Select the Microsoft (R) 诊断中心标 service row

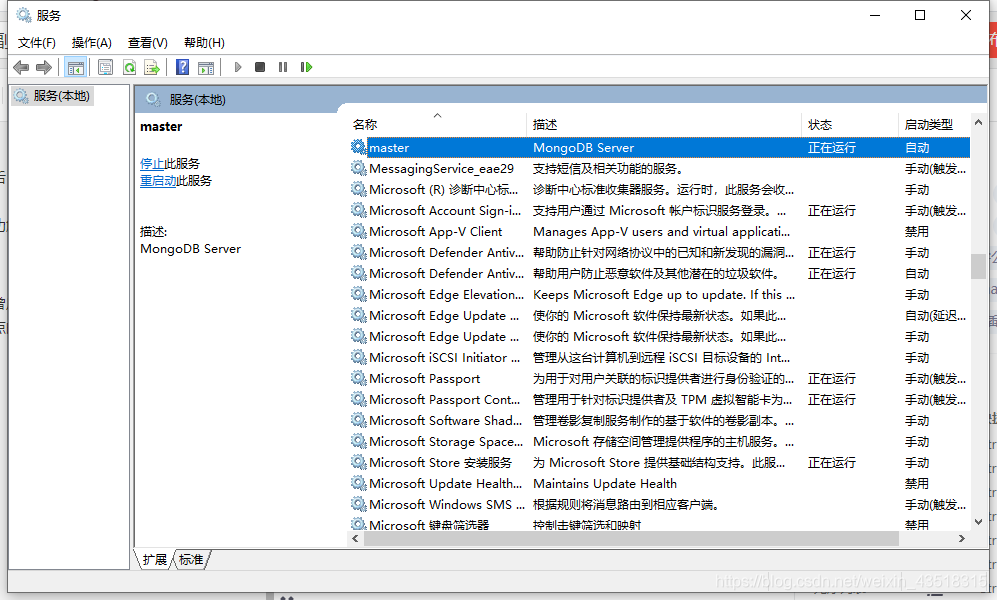tap(660, 189)
